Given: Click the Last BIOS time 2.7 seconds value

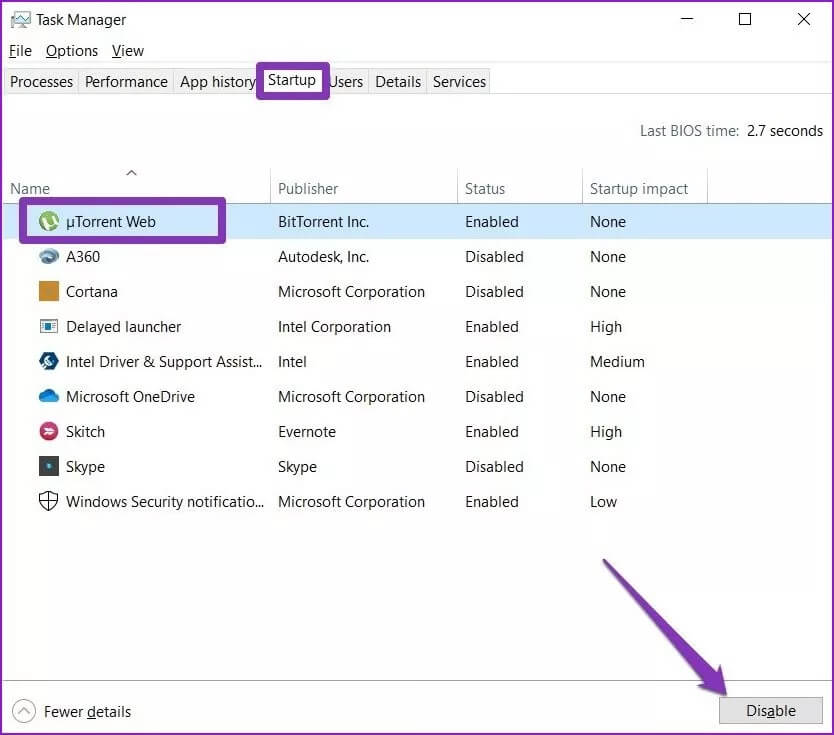Looking at the screenshot, I should [785, 131].
